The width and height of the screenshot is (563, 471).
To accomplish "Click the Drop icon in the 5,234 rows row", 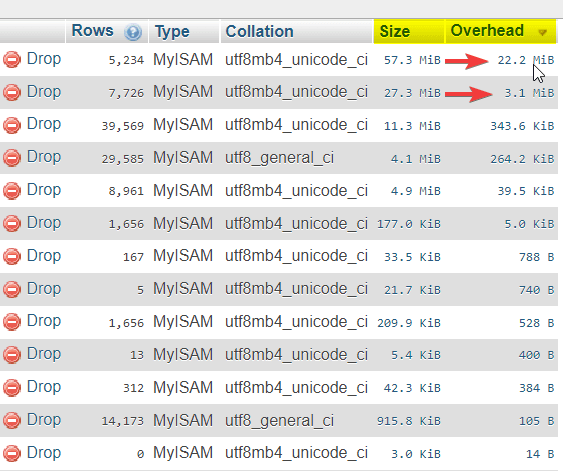I will click(12, 59).
